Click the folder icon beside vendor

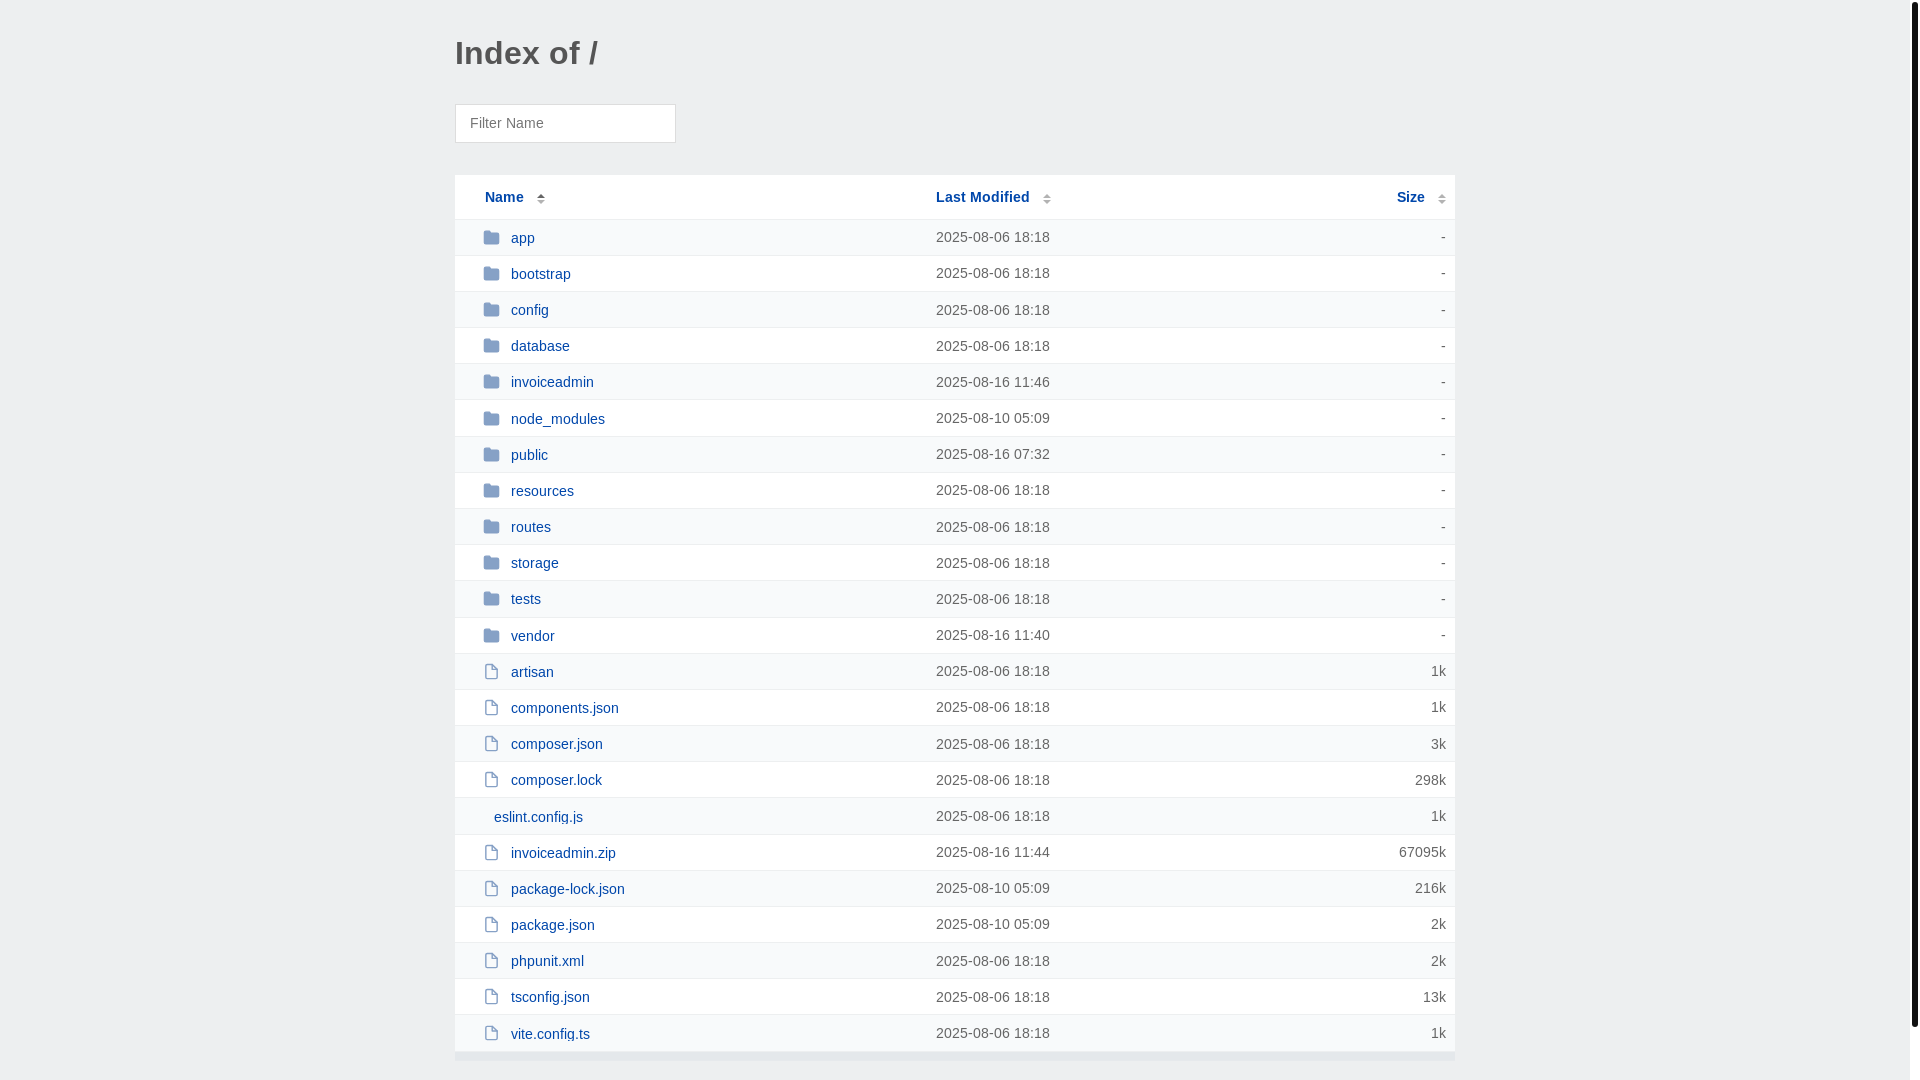pyautogui.click(x=491, y=636)
